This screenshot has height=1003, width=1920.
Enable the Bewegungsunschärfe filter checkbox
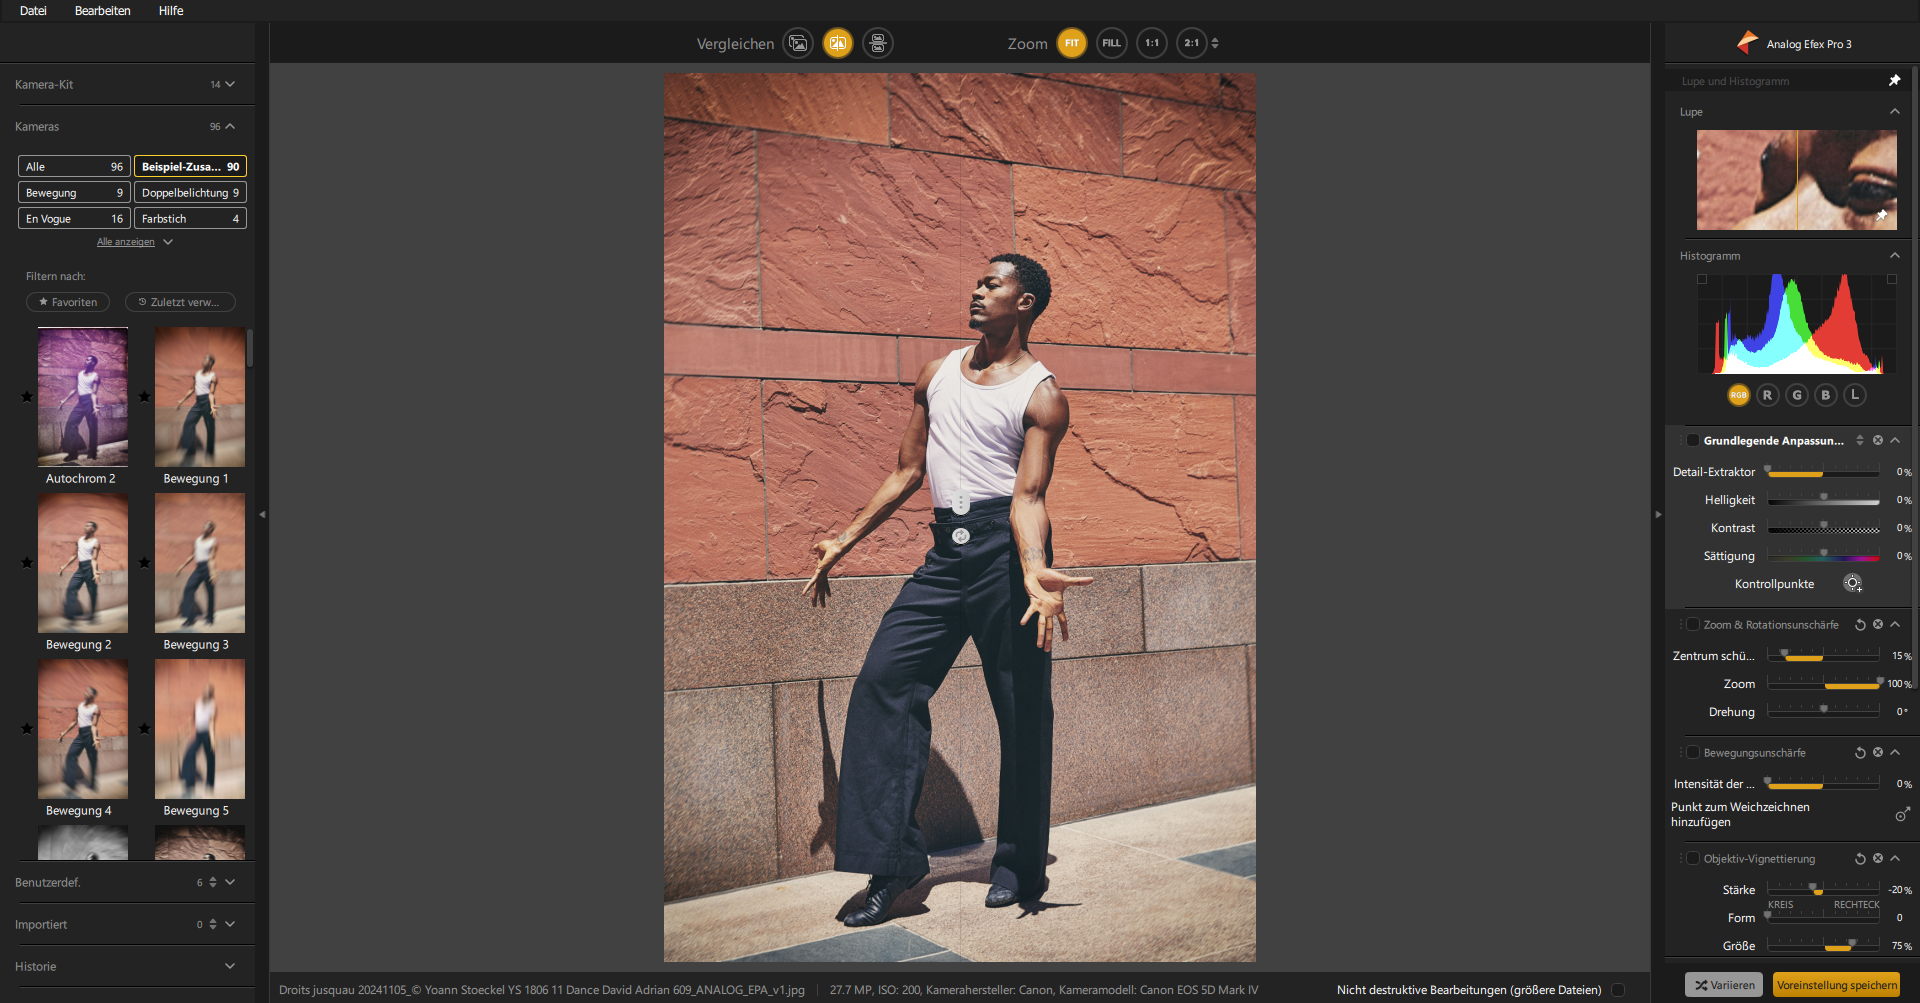coord(1692,753)
